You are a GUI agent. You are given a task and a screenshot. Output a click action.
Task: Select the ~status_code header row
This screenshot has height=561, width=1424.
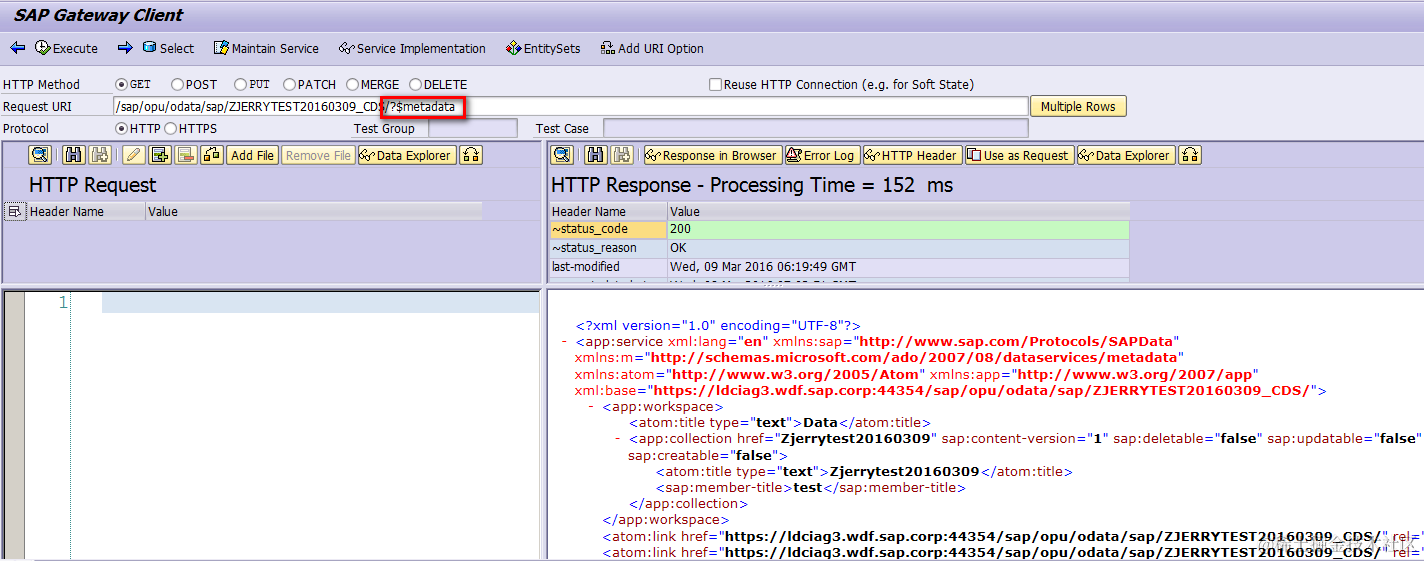(x=609, y=230)
